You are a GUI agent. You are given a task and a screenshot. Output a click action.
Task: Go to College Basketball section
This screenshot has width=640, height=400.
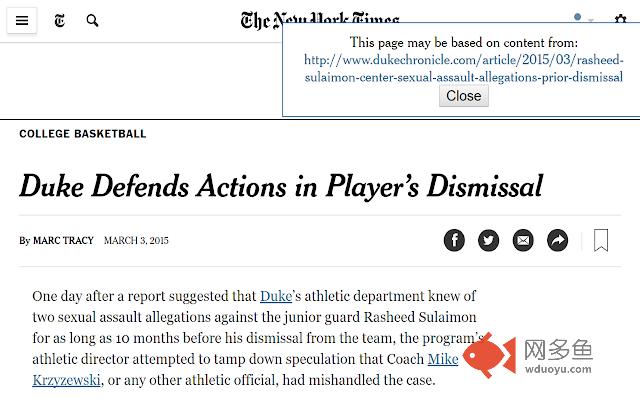[x=83, y=134]
